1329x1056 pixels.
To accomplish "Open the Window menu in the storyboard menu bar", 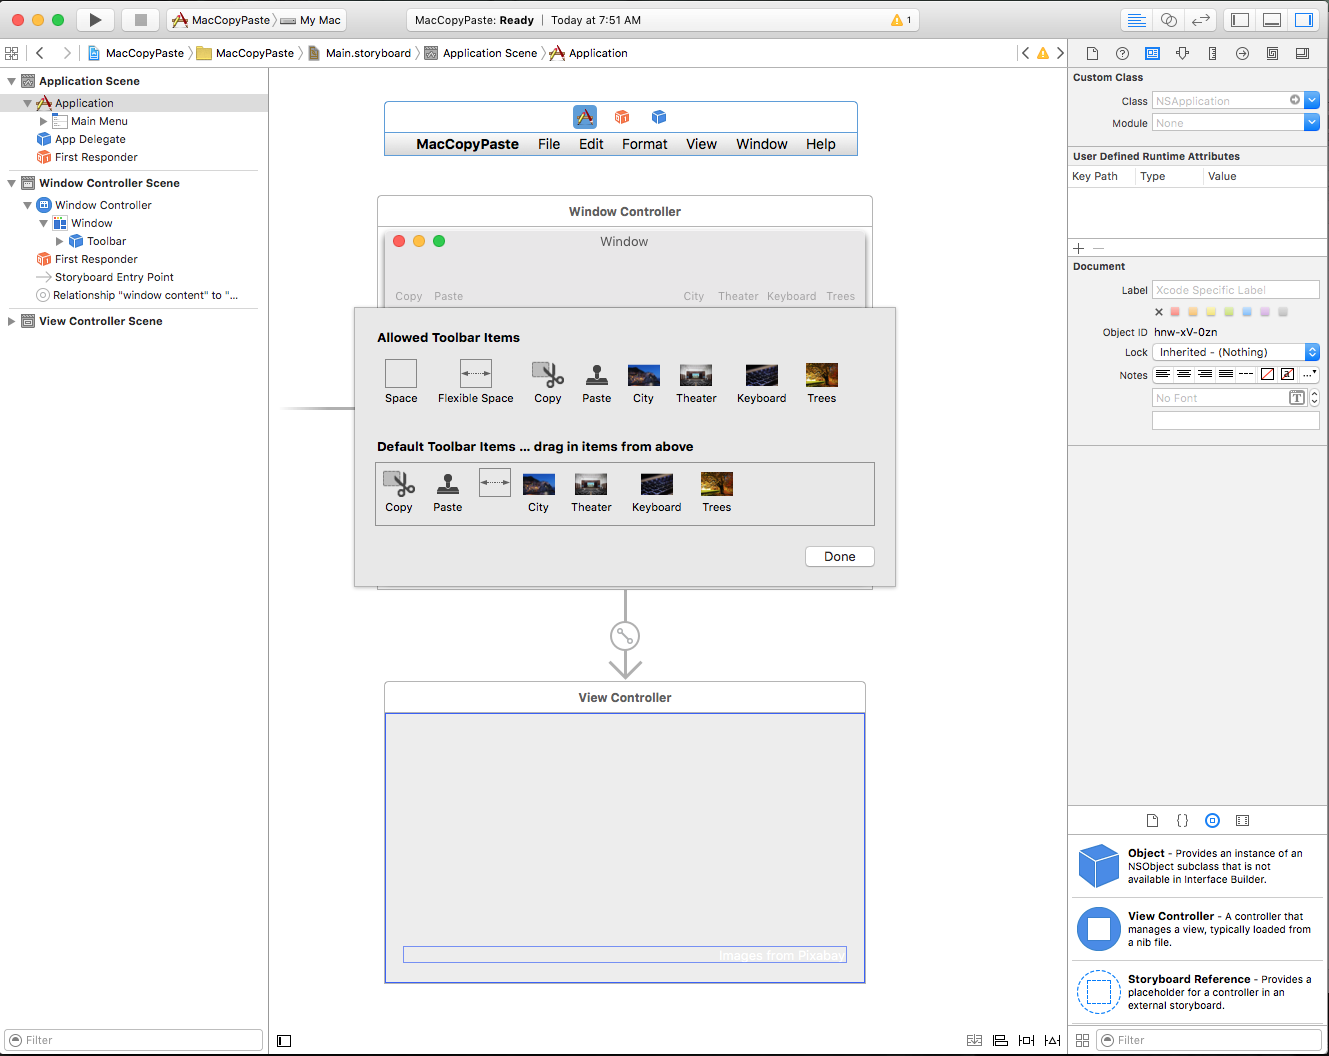I will tap(762, 144).
